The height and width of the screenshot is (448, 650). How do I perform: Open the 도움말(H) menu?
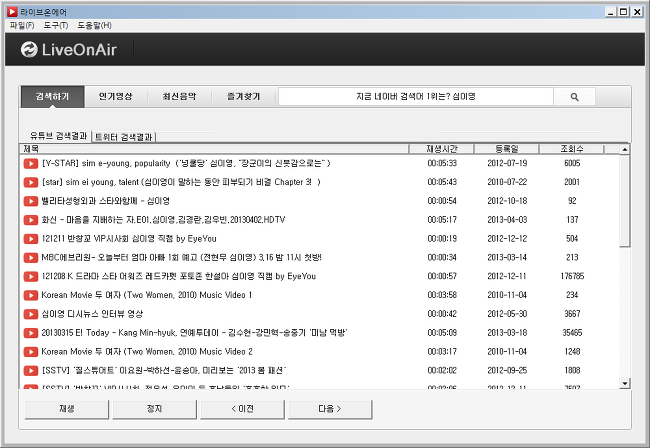pos(95,26)
